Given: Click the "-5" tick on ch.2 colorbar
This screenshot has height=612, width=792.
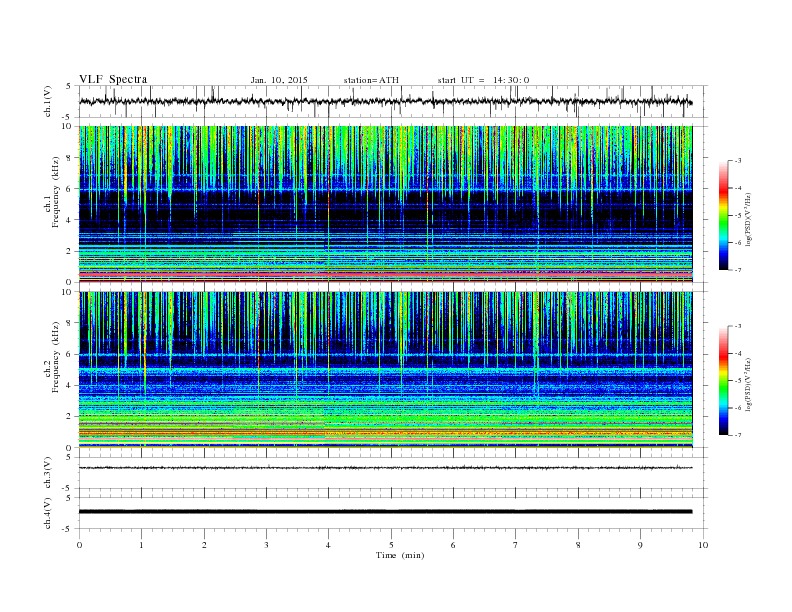Looking at the screenshot, I should [737, 381].
